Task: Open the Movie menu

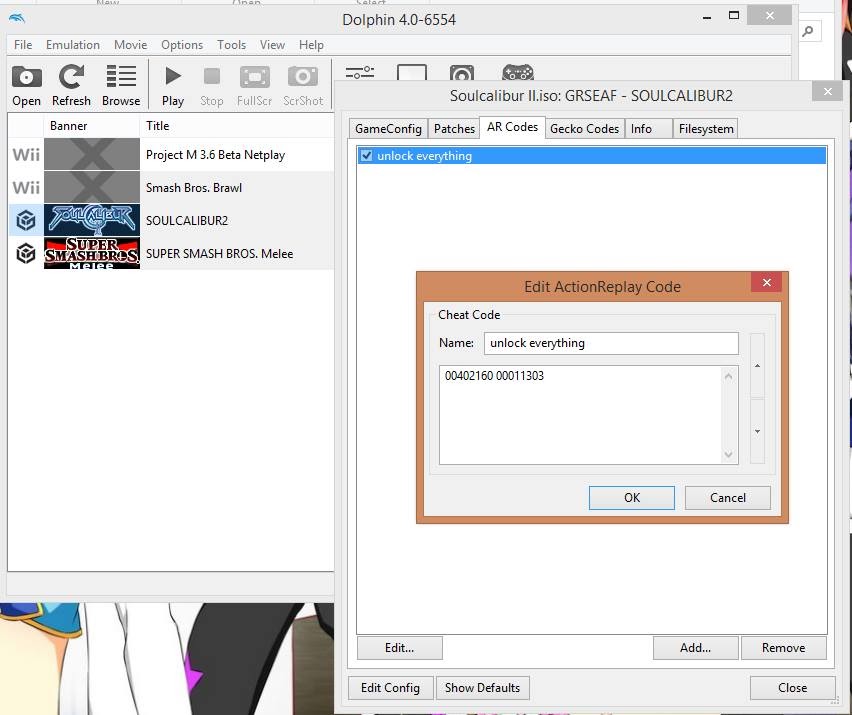Action: pos(130,45)
